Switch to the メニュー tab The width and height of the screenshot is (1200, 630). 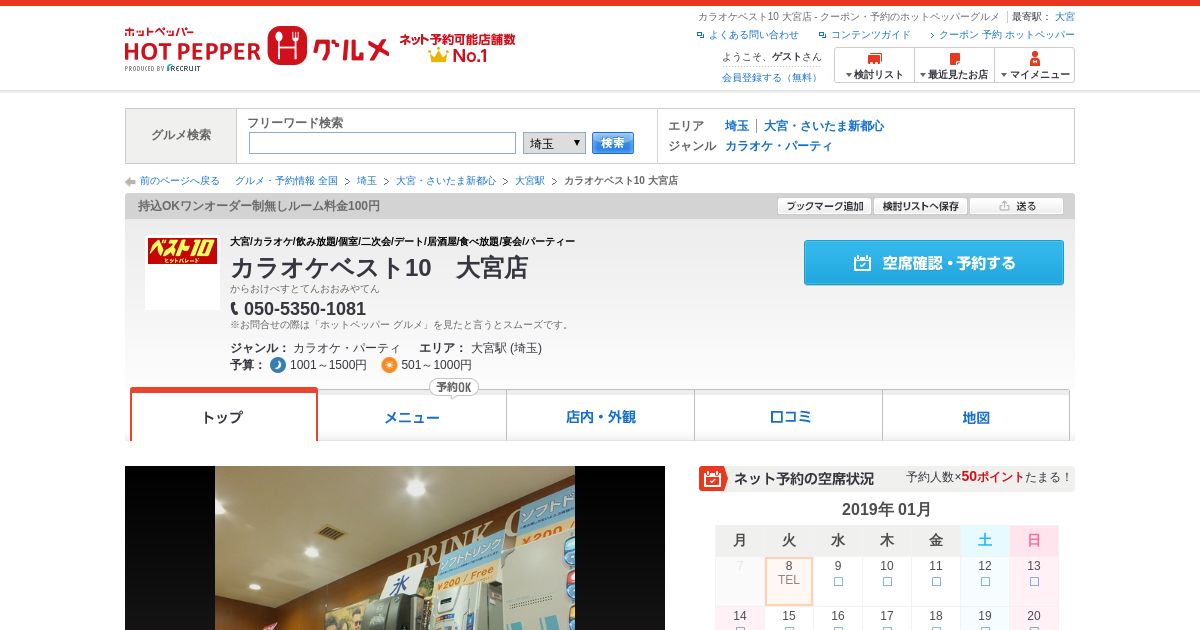pos(412,417)
